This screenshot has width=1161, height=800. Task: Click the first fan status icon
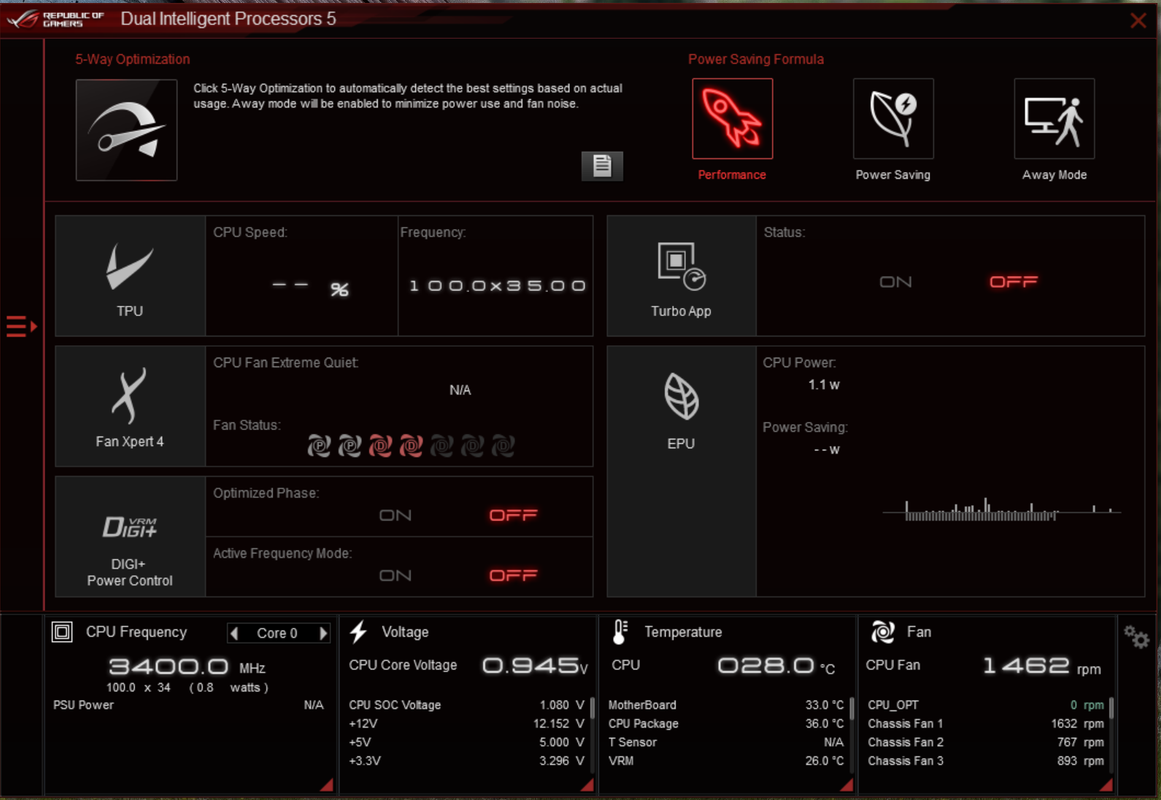pyautogui.click(x=319, y=446)
